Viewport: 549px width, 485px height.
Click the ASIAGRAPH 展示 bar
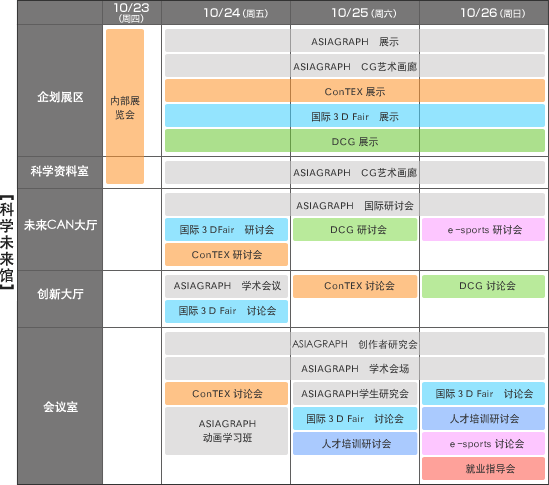(x=355, y=41)
